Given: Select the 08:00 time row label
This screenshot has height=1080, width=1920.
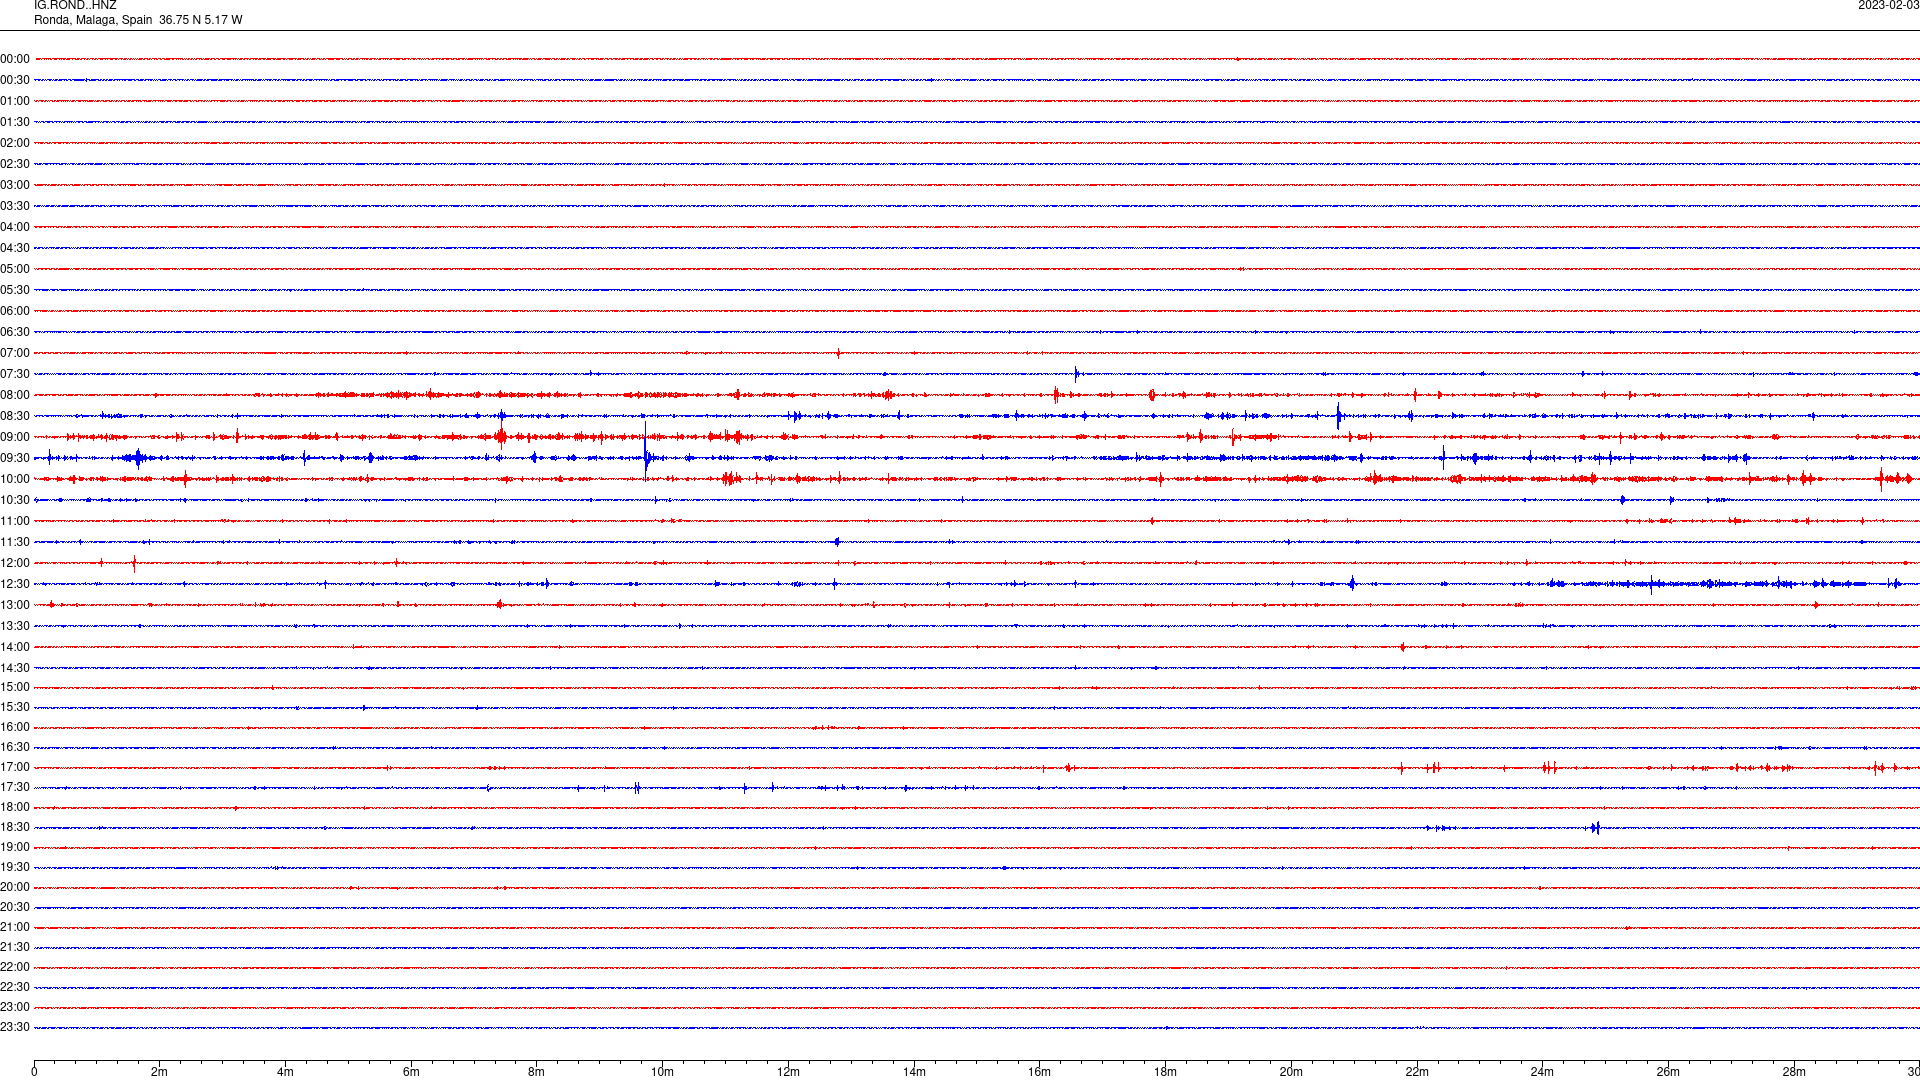Looking at the screenshot, I should tap(15, 395).
